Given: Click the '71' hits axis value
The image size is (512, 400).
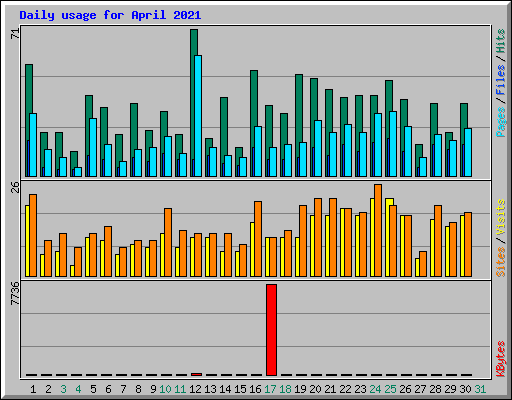Looking at the screenshot, I should 16,34.
